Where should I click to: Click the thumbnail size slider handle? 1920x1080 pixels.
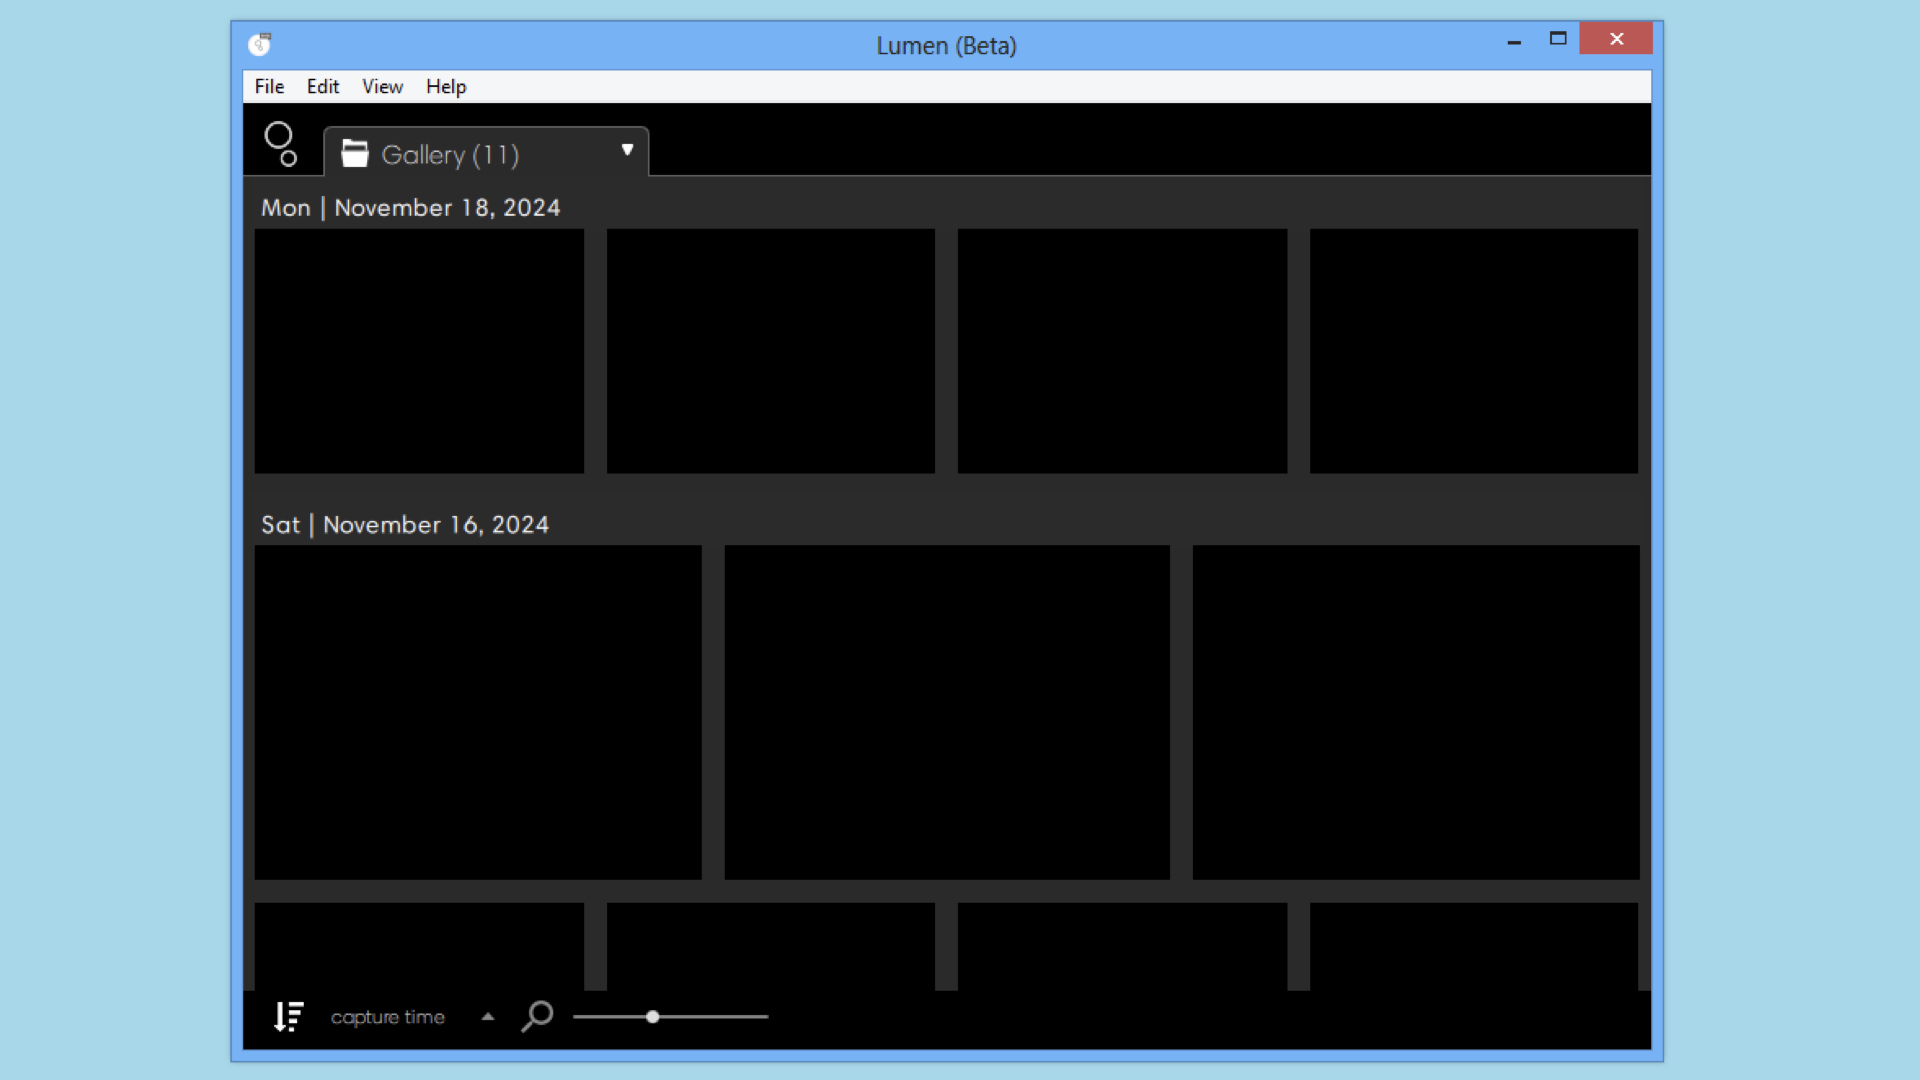click(652, 1017)
